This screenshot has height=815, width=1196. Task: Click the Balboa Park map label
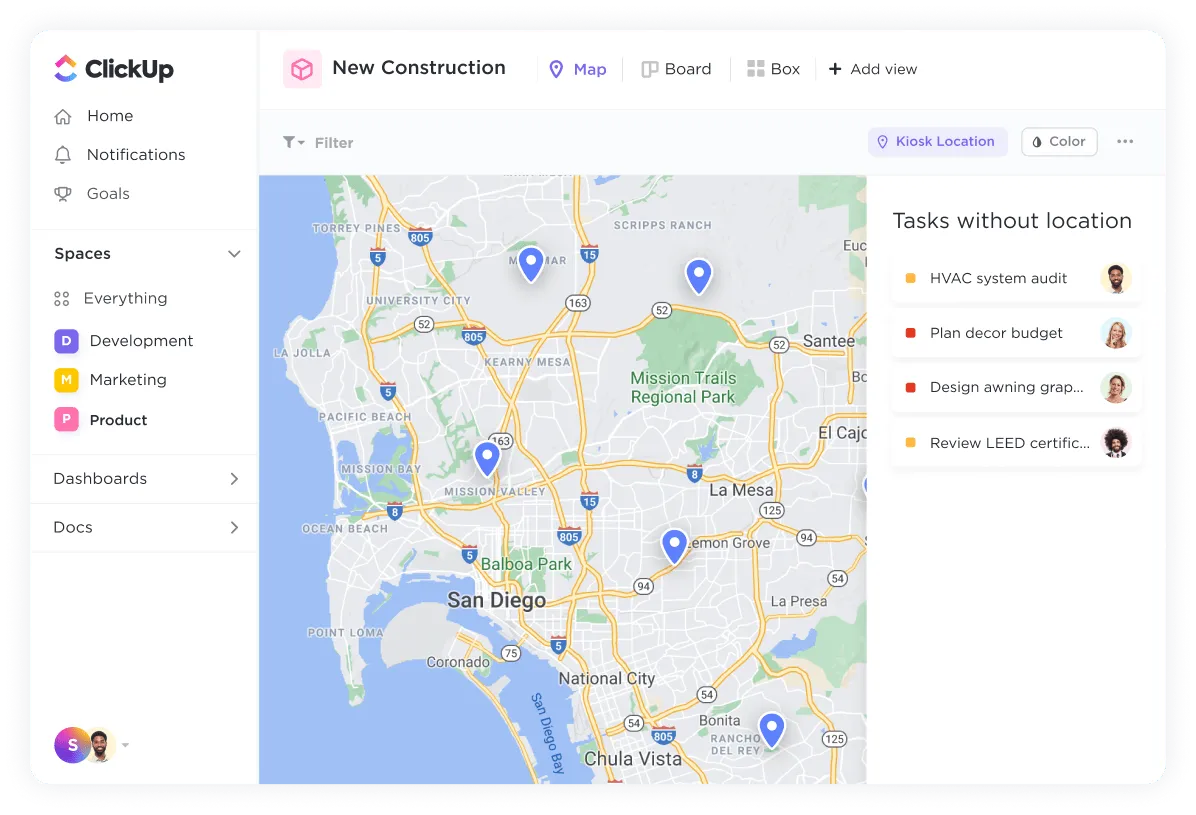[x=526, y=565]
